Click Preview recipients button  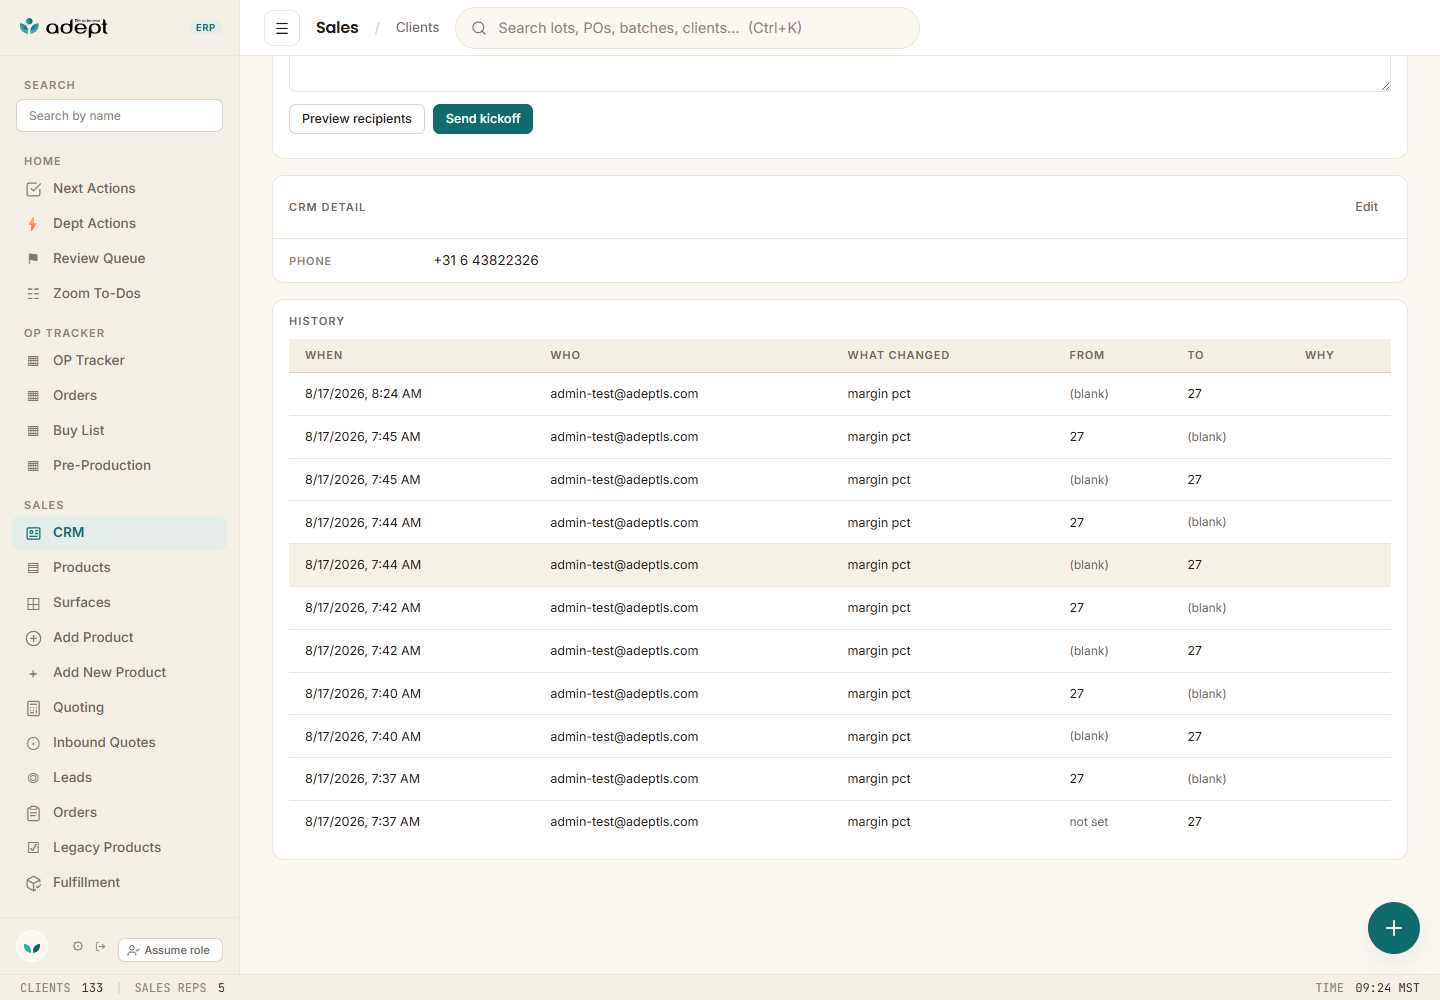click(357, 119)
